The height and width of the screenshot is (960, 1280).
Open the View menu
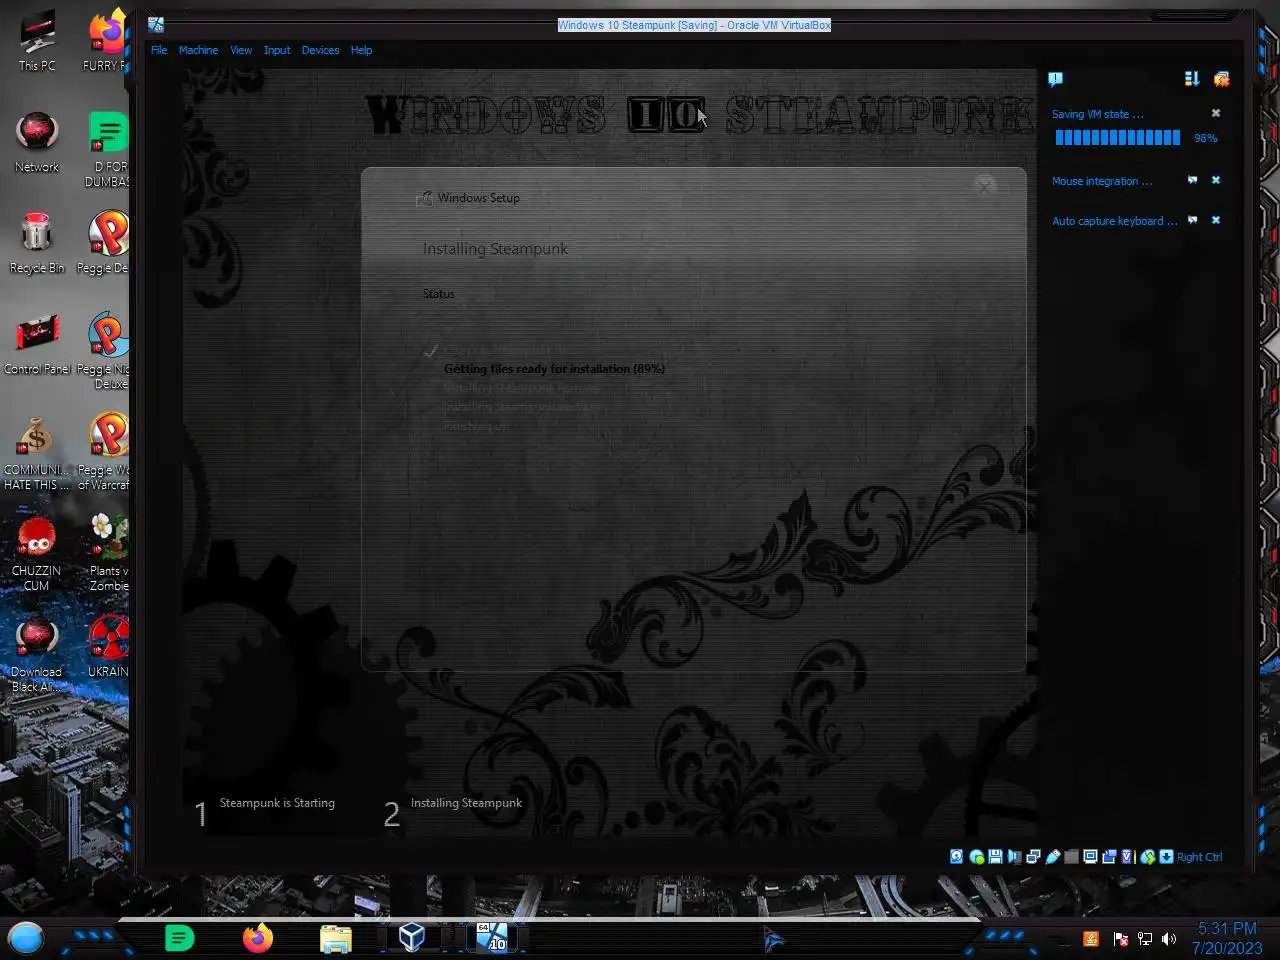click(241, 50)
